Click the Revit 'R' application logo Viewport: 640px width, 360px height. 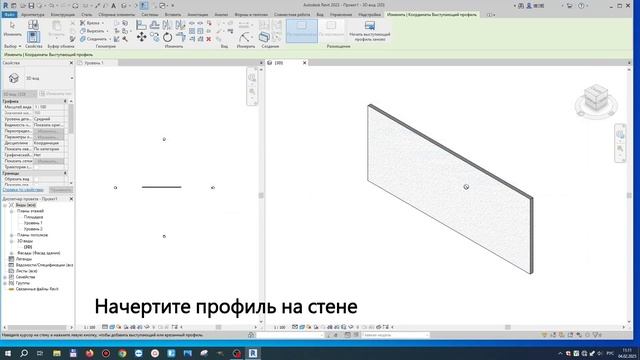point(5,6)
